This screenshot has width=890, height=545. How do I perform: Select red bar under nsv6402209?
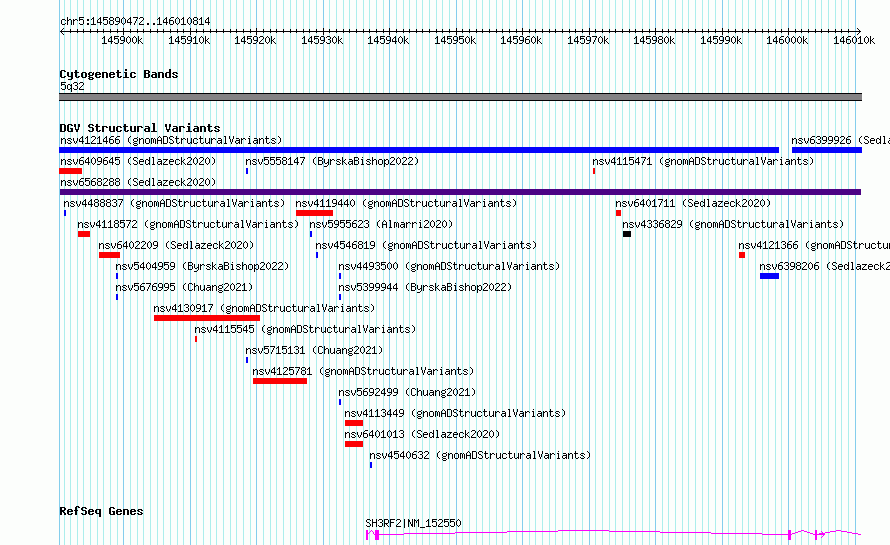tap(110, 255)
